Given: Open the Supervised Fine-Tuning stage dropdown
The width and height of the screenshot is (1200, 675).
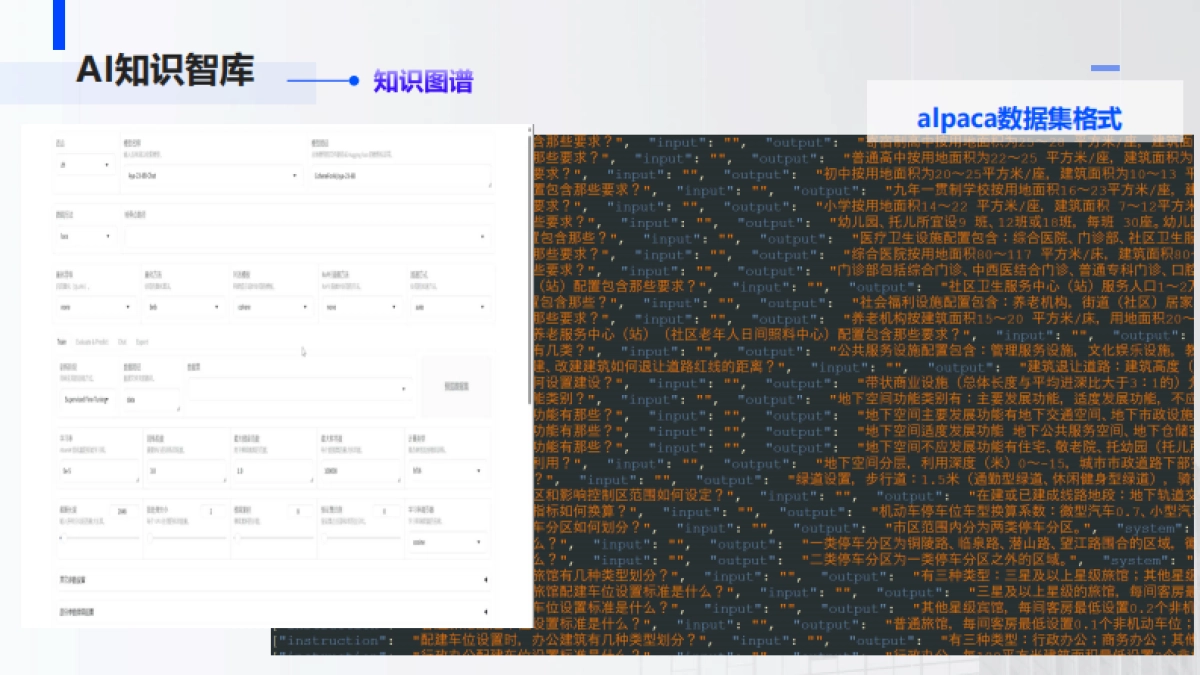Looking at the screenshot, I should click(86, 398).
